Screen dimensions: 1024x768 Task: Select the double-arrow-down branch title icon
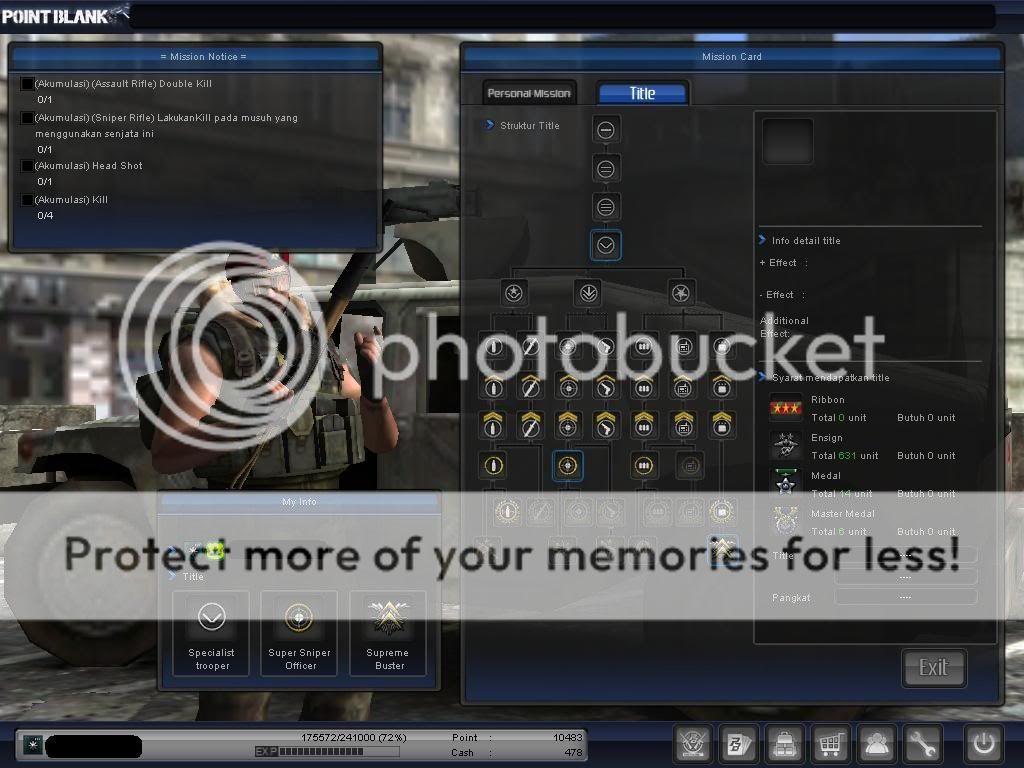[x=588, y=293]
